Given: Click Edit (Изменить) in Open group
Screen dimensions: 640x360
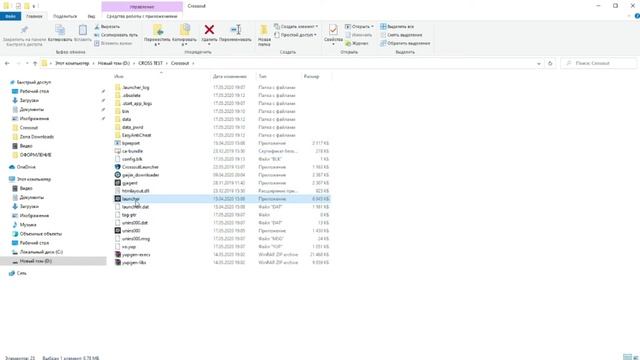Looking at the screenshot, I should pos(358,35).
